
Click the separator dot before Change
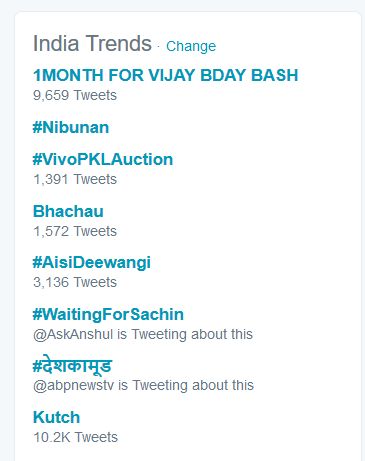click(159, 47)
